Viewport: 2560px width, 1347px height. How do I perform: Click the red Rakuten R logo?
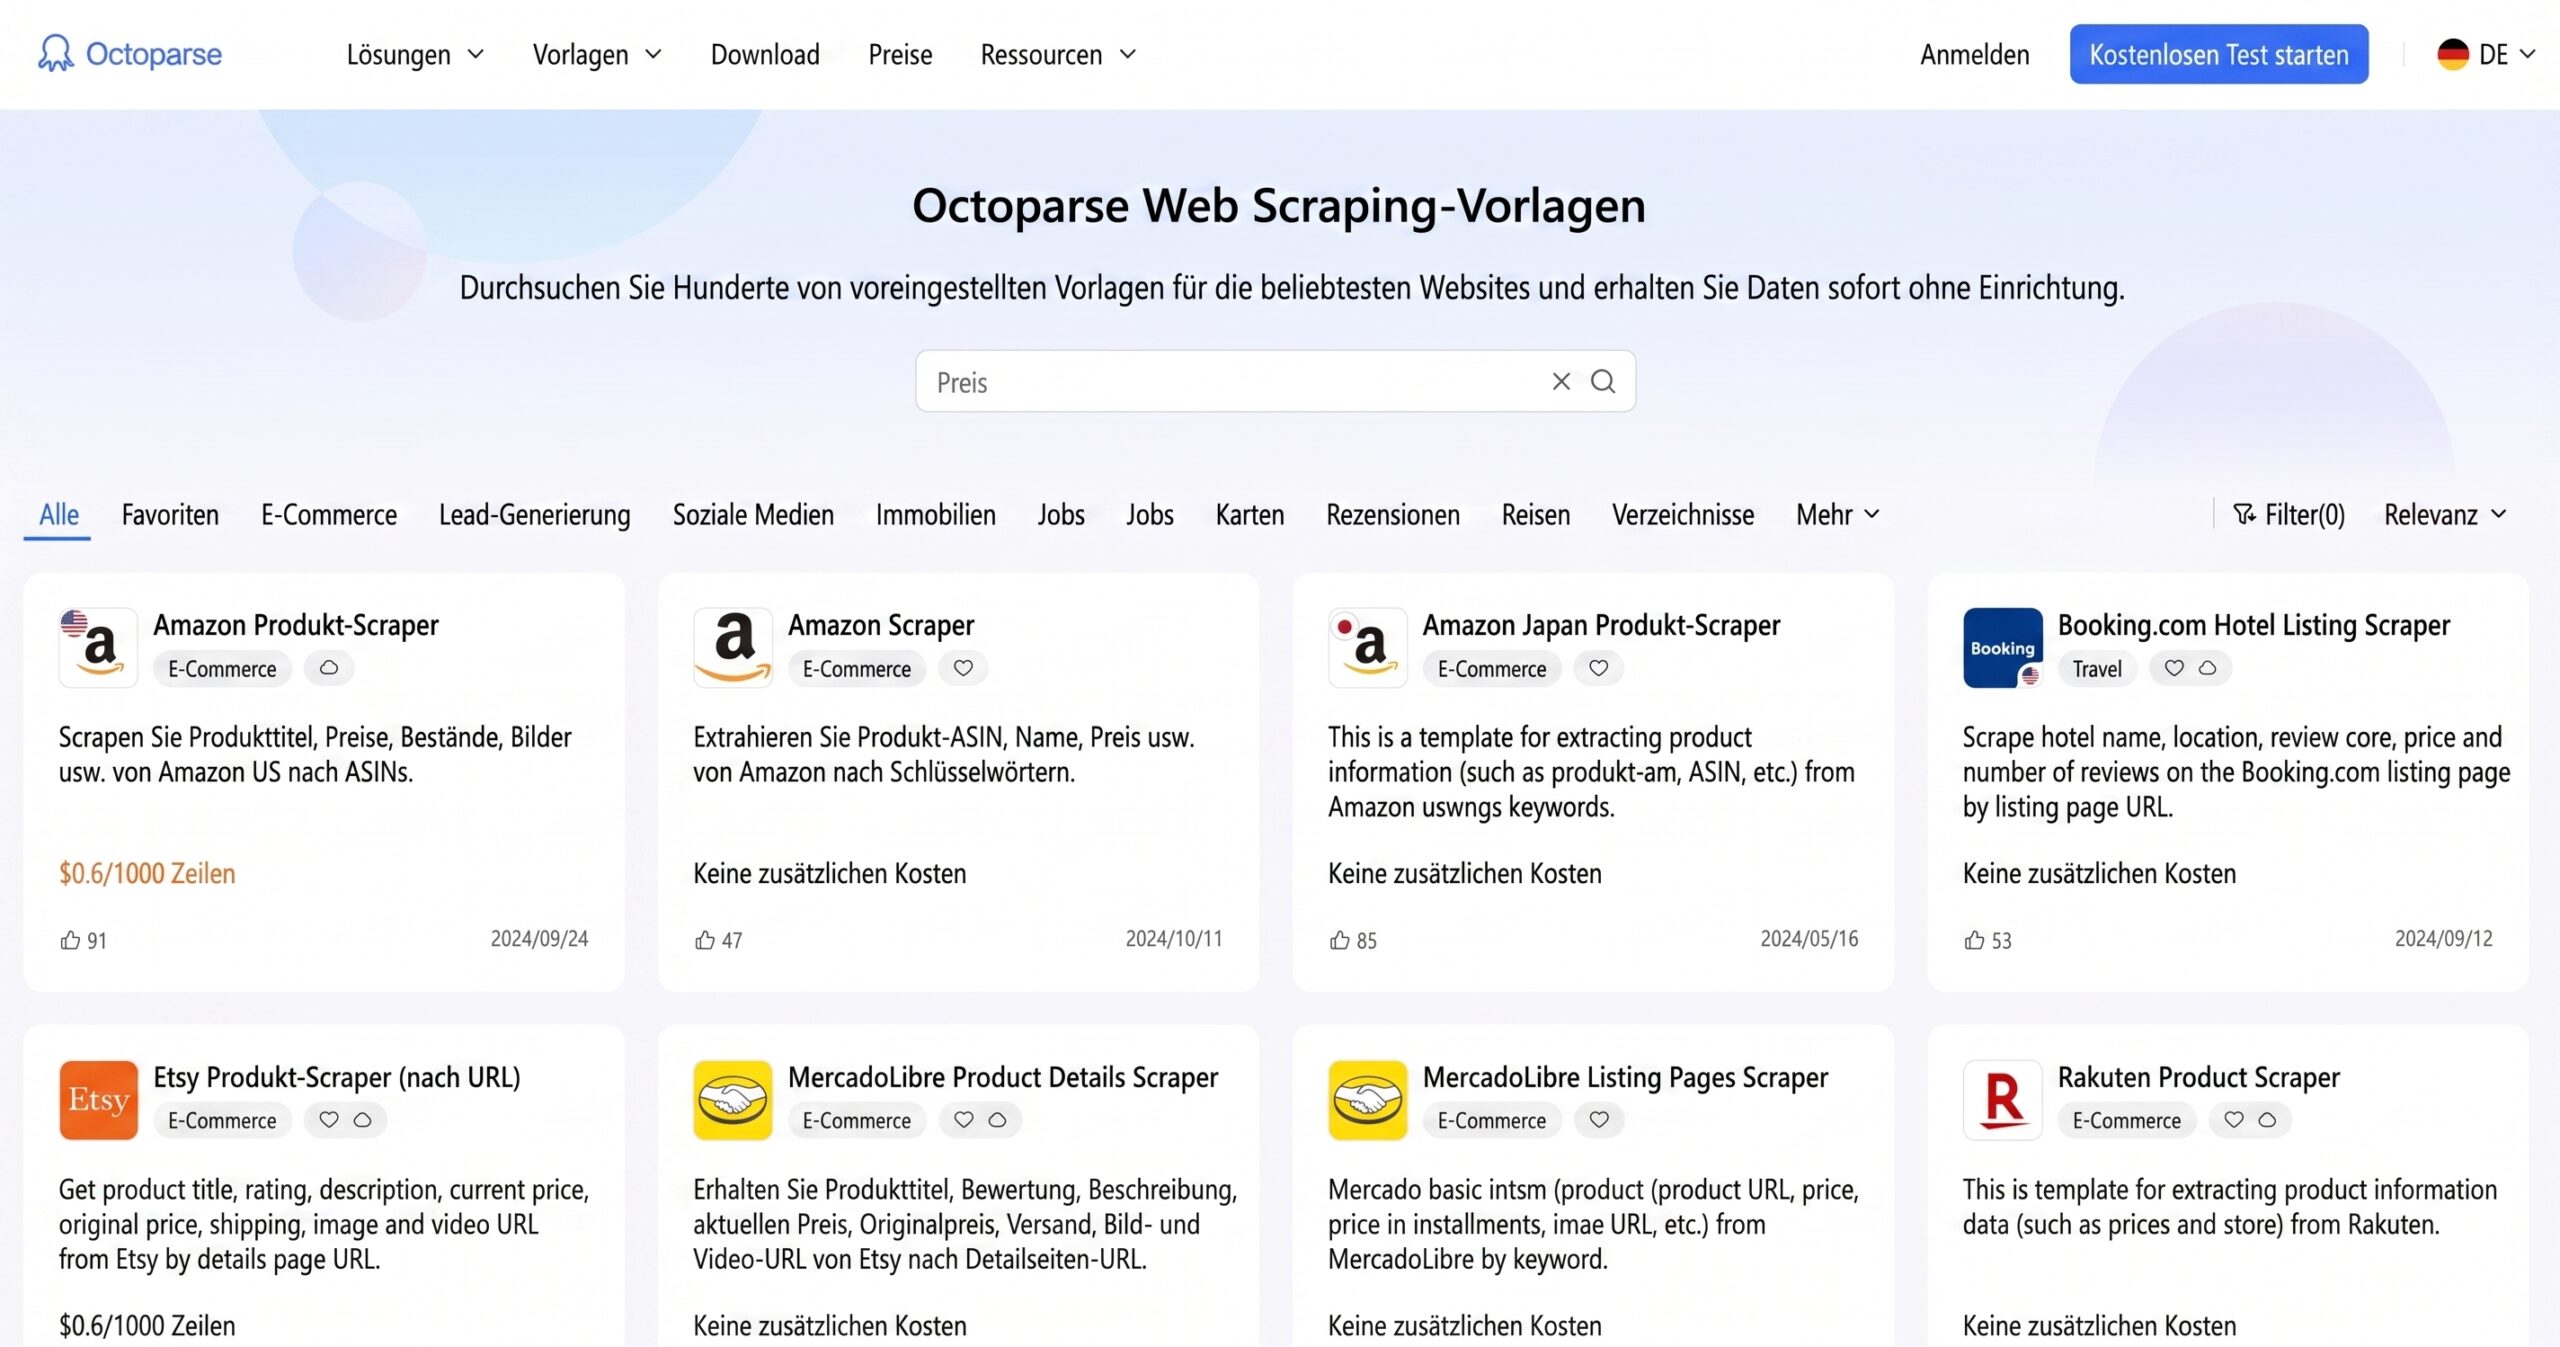[x=2002, y=1099]
